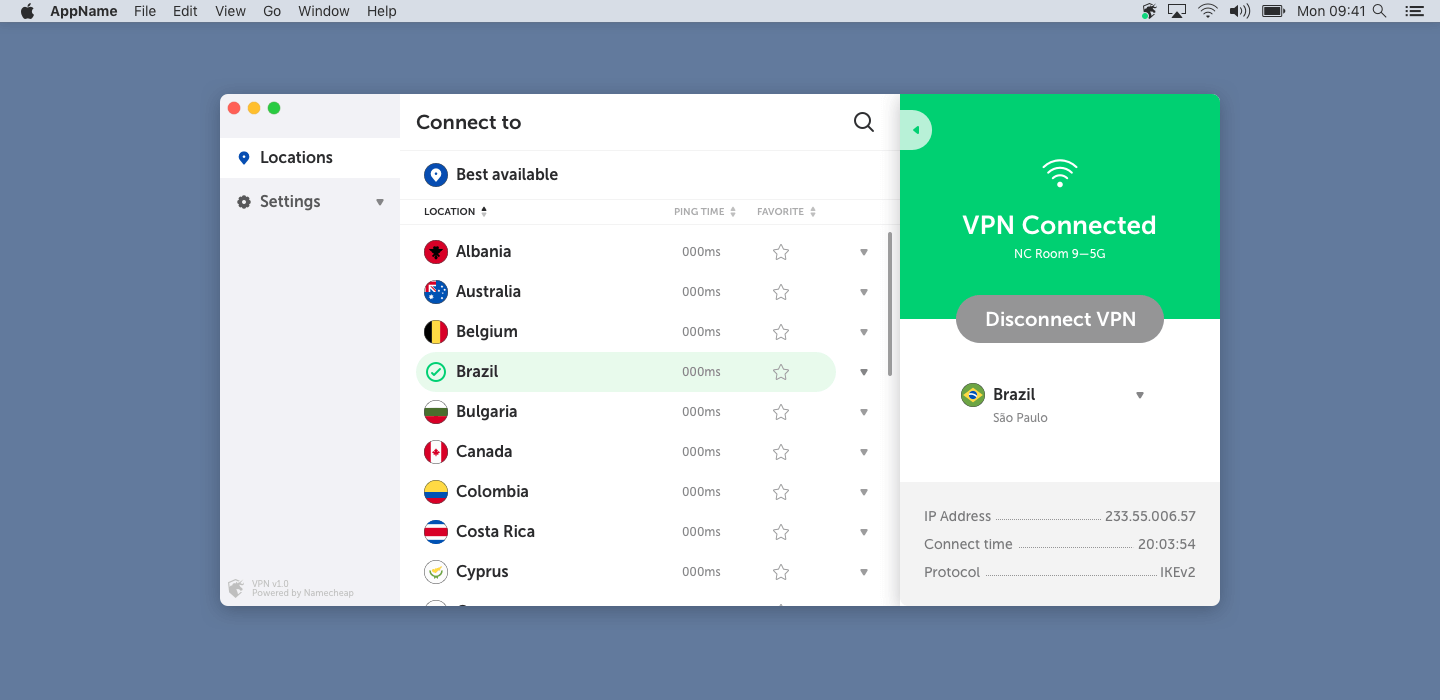Image resolution: width=1440 pixels, height=700 pixels.
Task: Expand the Bulgaria server list arrow
Action: (864, 412)
